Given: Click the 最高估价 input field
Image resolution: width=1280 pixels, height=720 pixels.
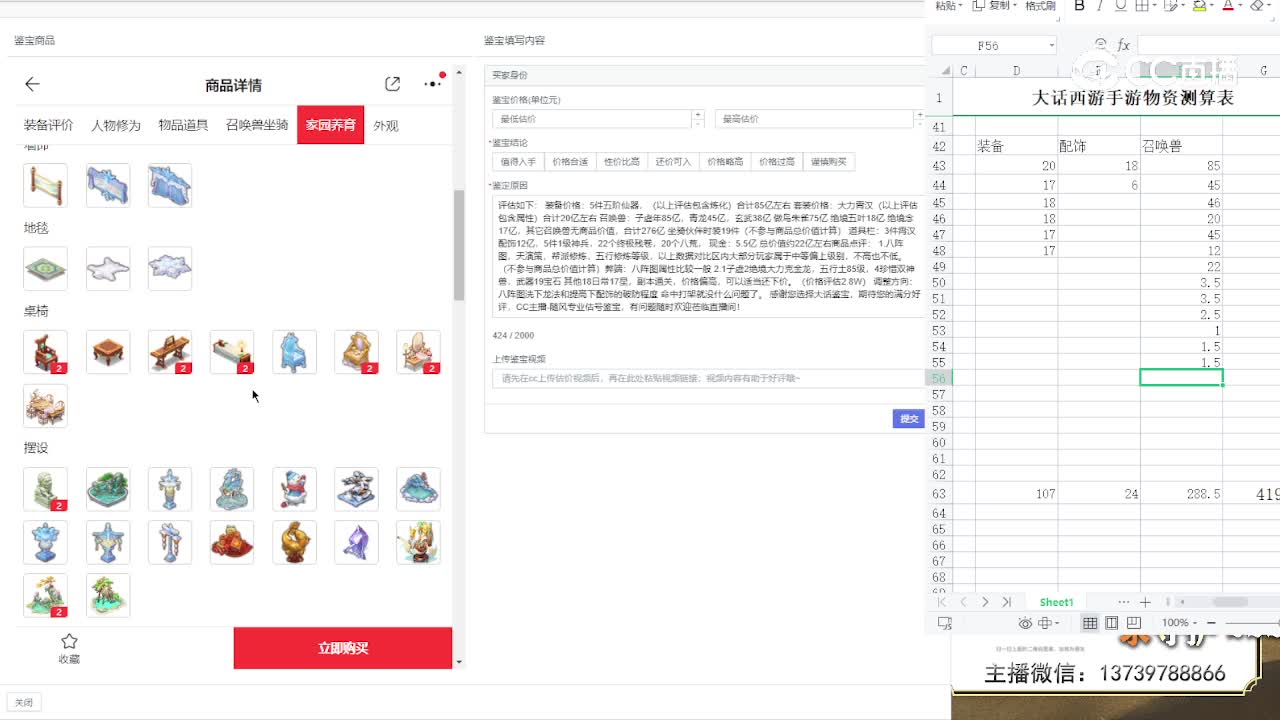Looking at the screenshot, I should 814,118.
